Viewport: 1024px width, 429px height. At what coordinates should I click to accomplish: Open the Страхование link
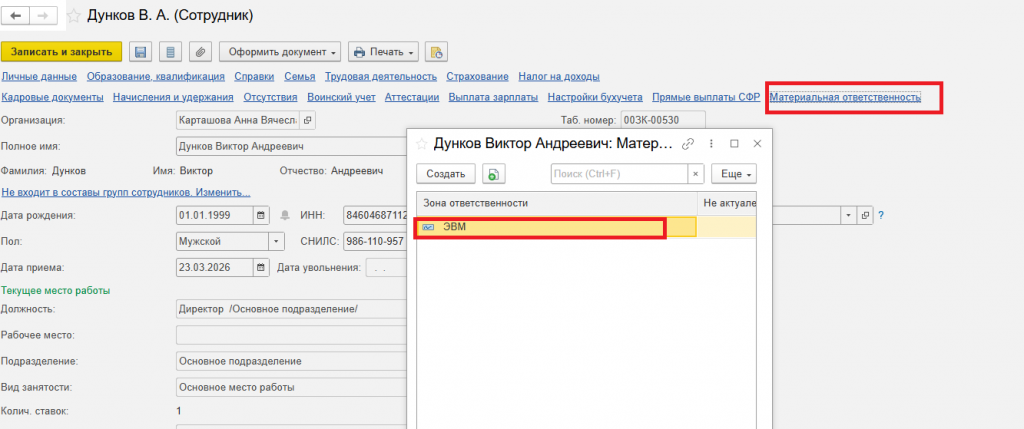(477, 76)
